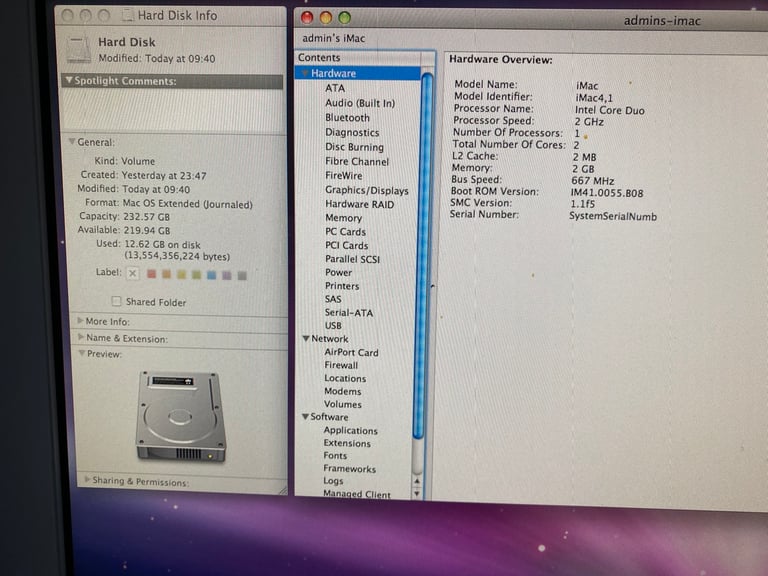Image resolution: width=768 pixels, height=576 pixels.
Task: Click the Contents list blue scrollbar thumb
Action: click(422, 255)
